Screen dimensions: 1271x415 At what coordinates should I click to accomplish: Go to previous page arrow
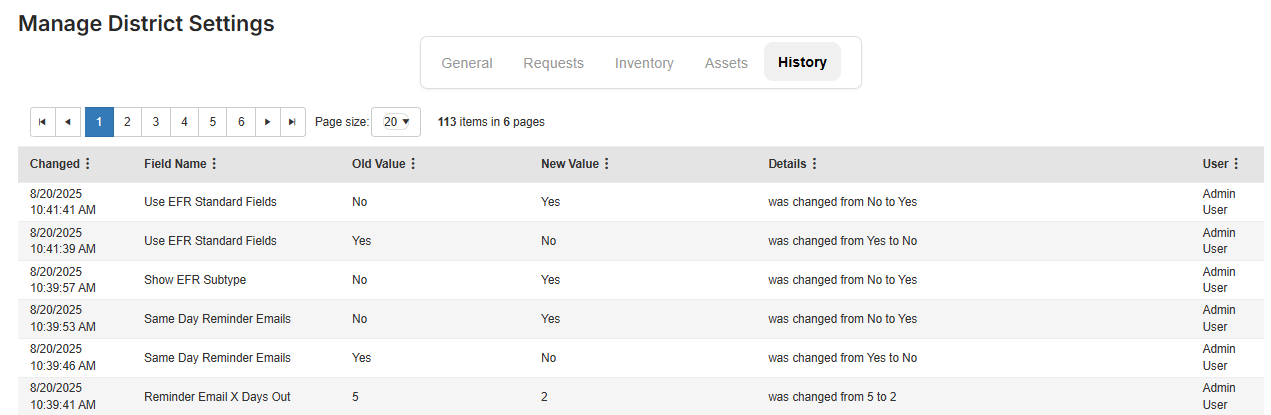68,121
